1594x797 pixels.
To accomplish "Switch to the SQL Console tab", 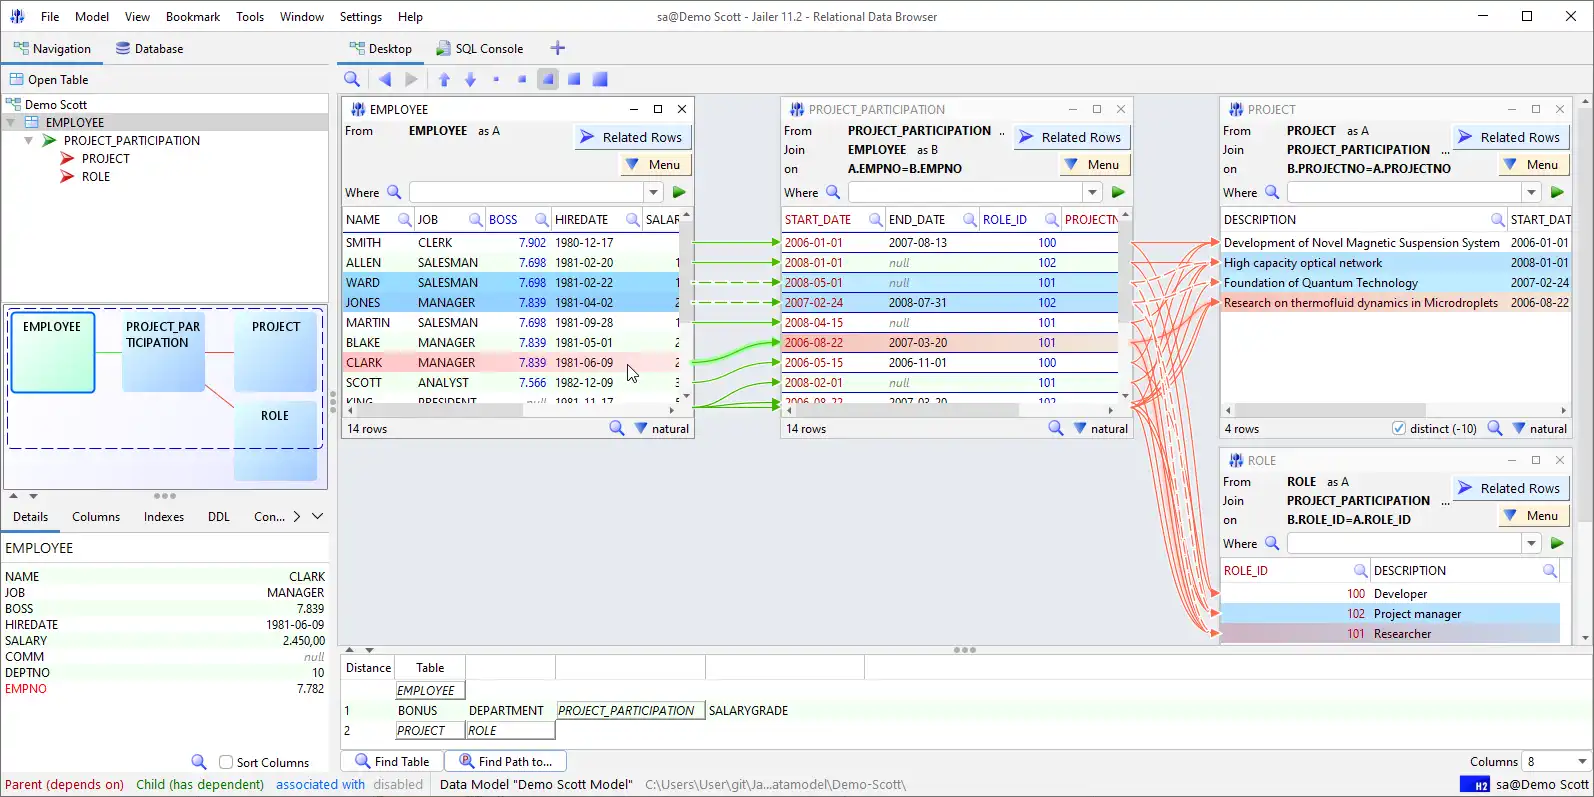I will point(479,48).
